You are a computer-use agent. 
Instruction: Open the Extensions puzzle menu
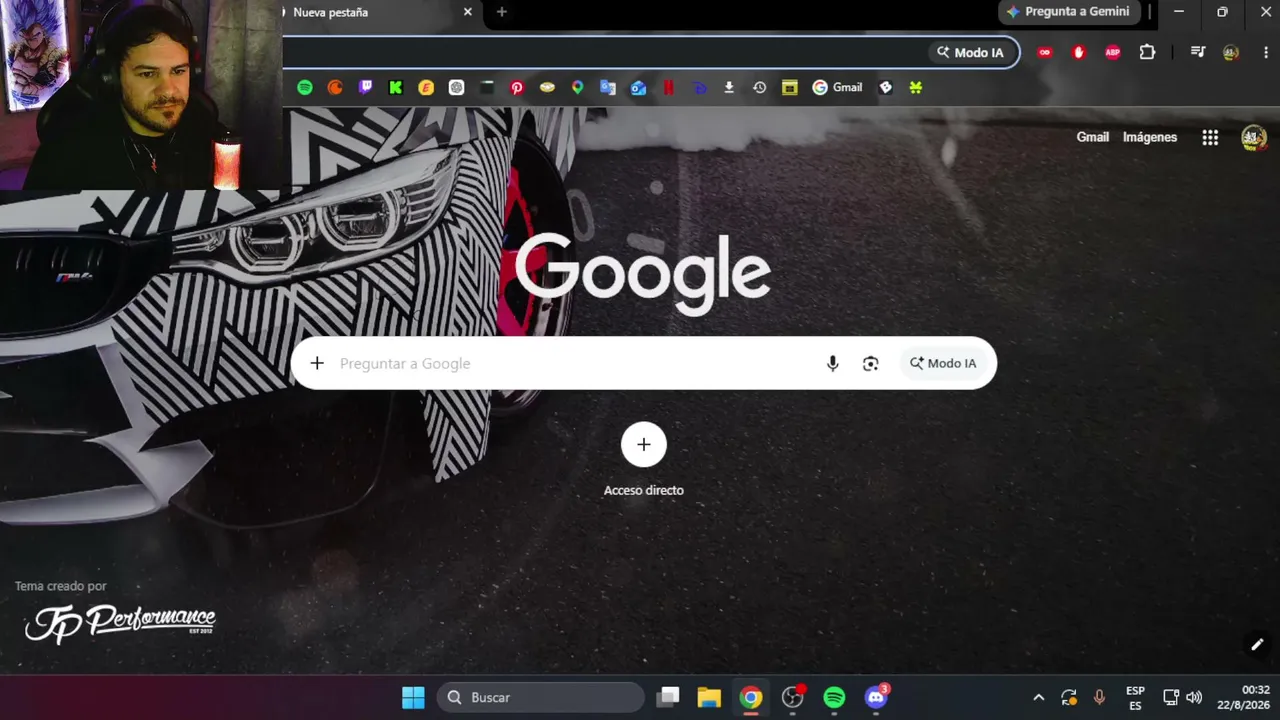tap(1147, 53)
